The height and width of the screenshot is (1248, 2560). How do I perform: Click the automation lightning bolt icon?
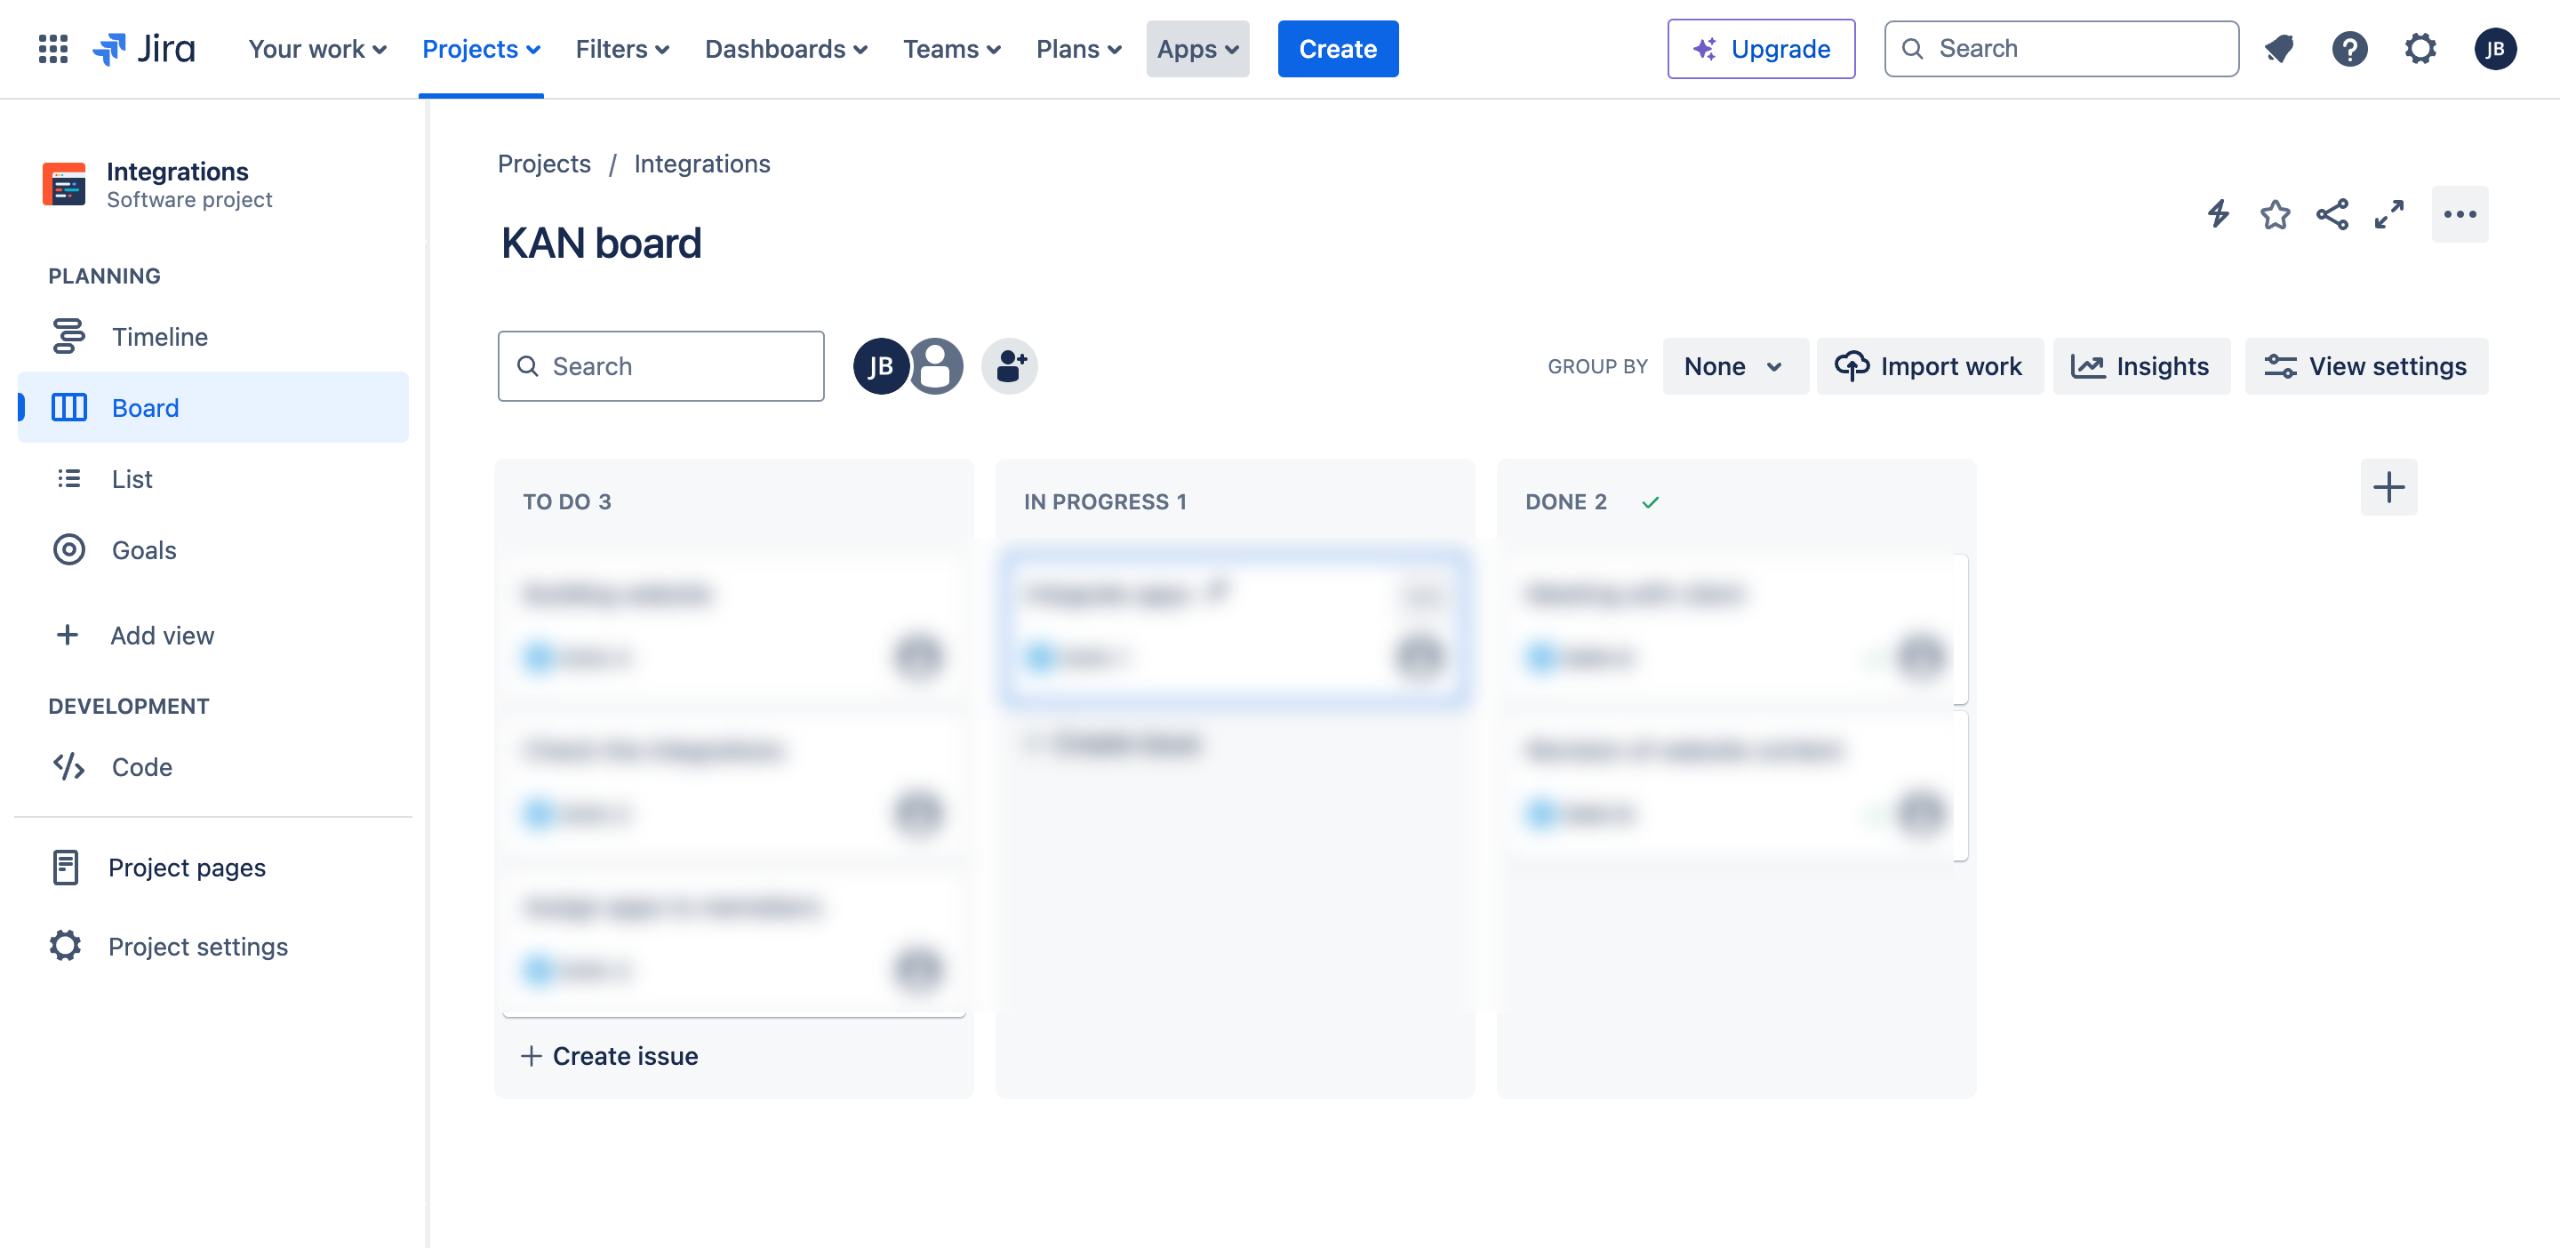point(2218,214)
